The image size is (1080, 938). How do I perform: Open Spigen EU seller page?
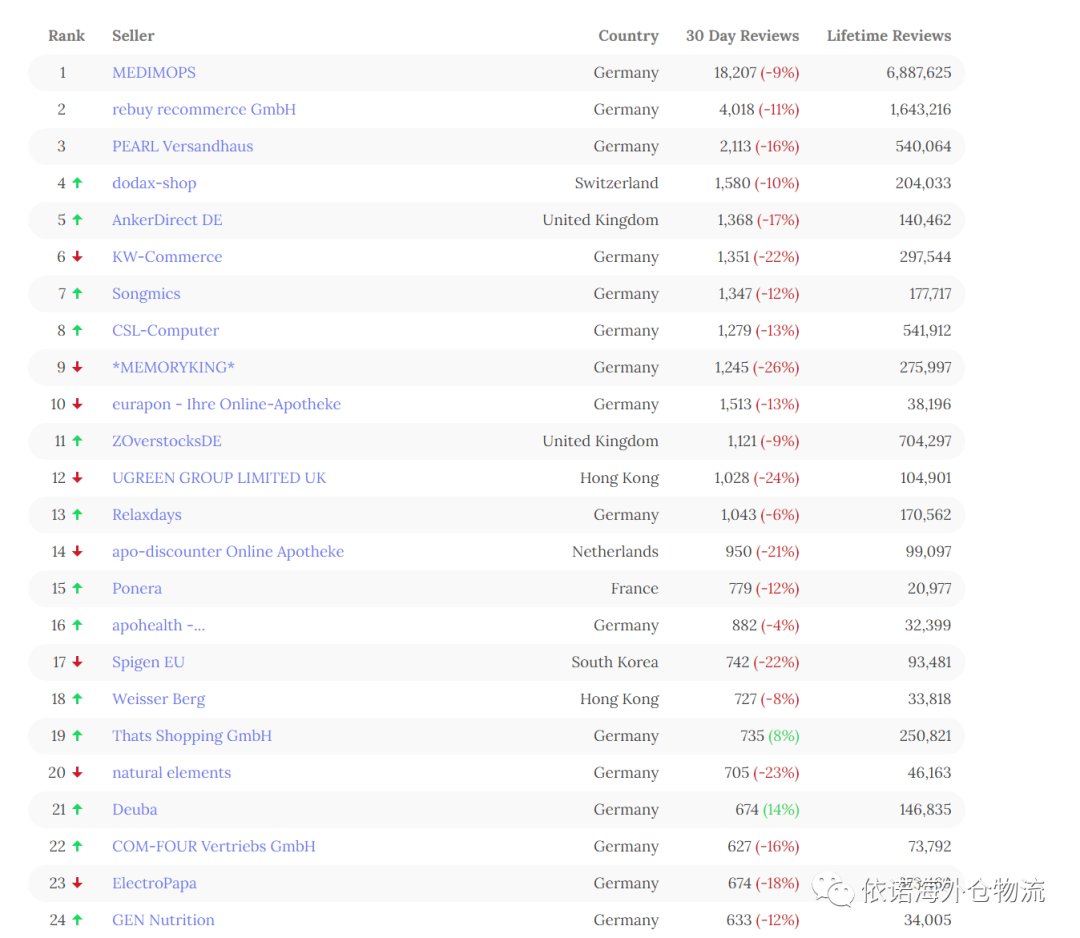point(148,662)
